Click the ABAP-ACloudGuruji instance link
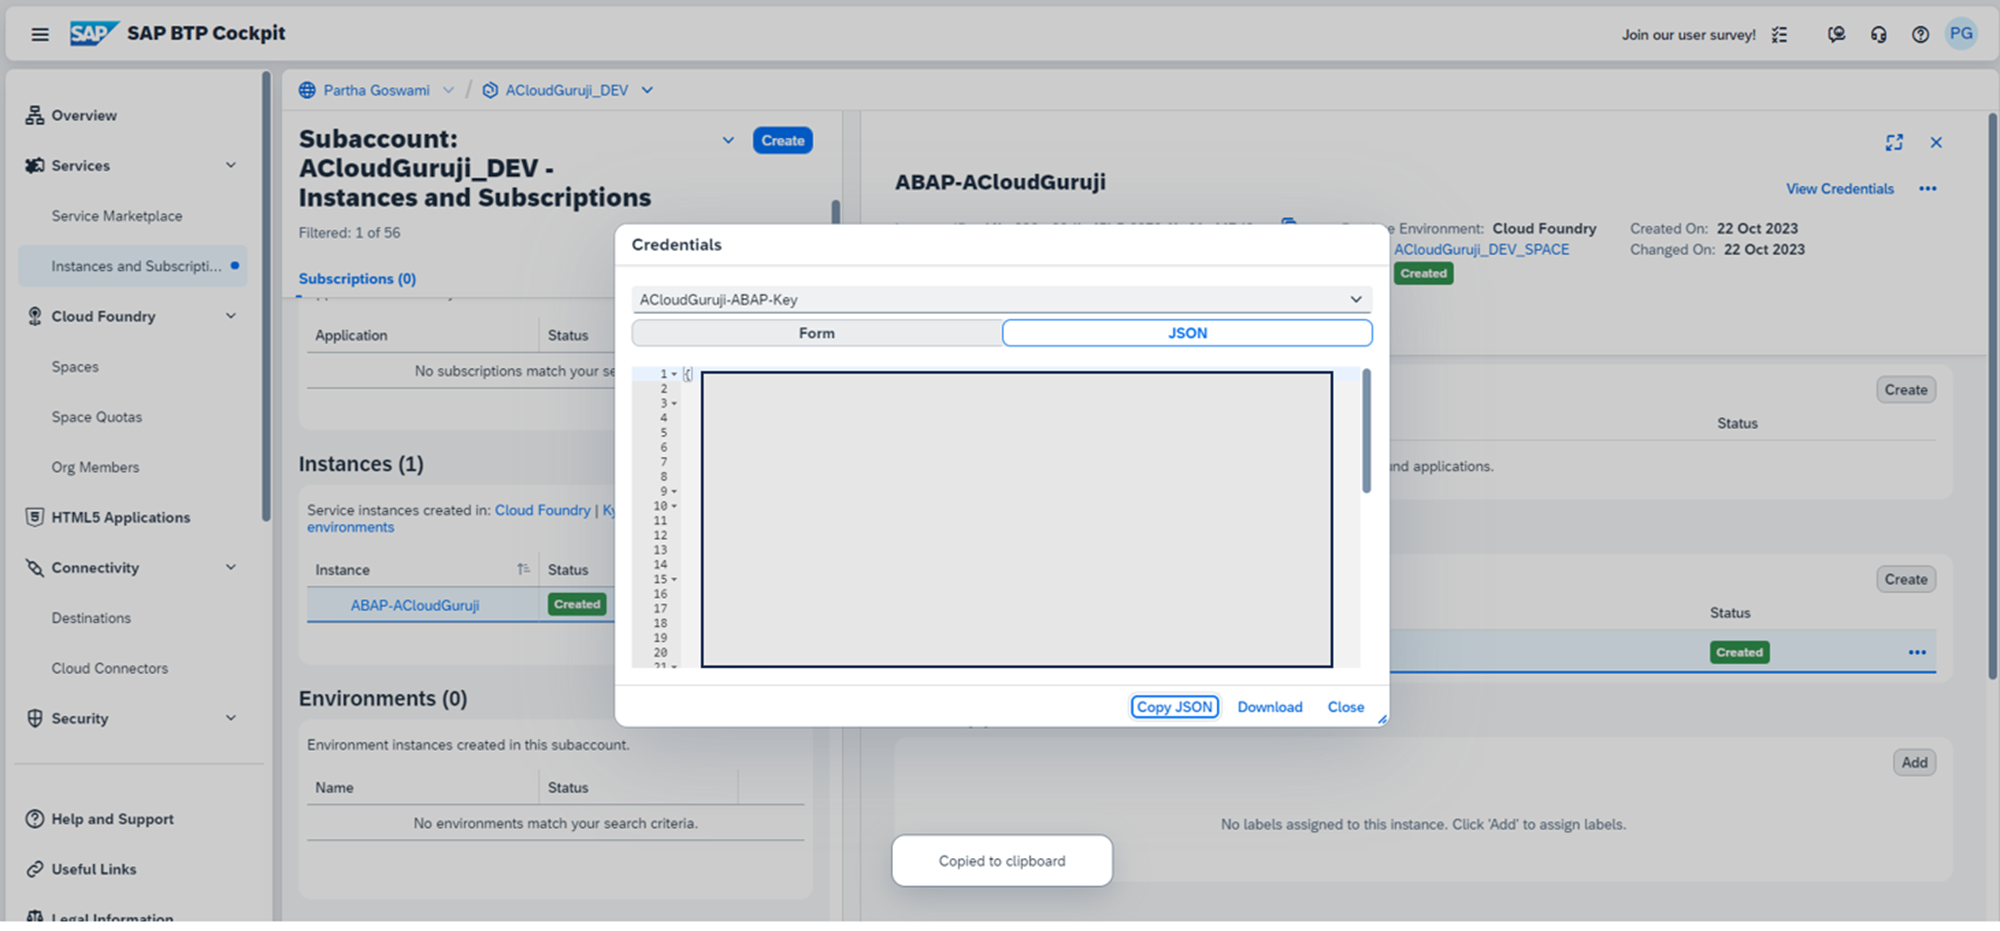The width and height of the screenshot is (2000, 931). click(414, 605)
